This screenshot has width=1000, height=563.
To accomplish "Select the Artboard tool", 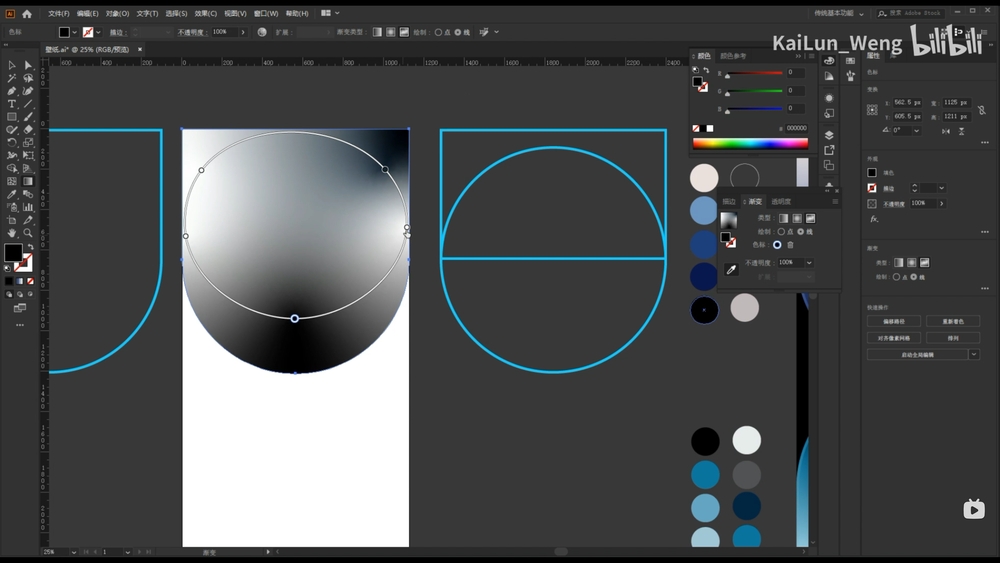I will (11, 220).
